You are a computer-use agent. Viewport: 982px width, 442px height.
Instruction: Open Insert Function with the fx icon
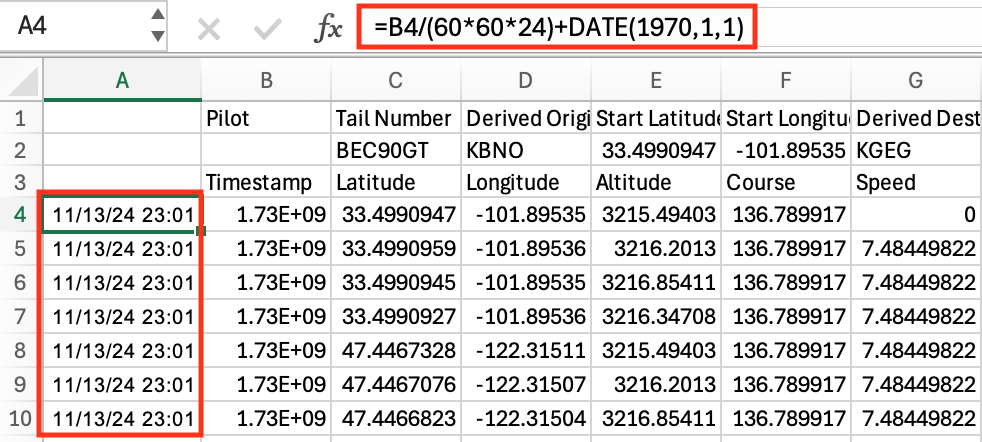(328, 29)
